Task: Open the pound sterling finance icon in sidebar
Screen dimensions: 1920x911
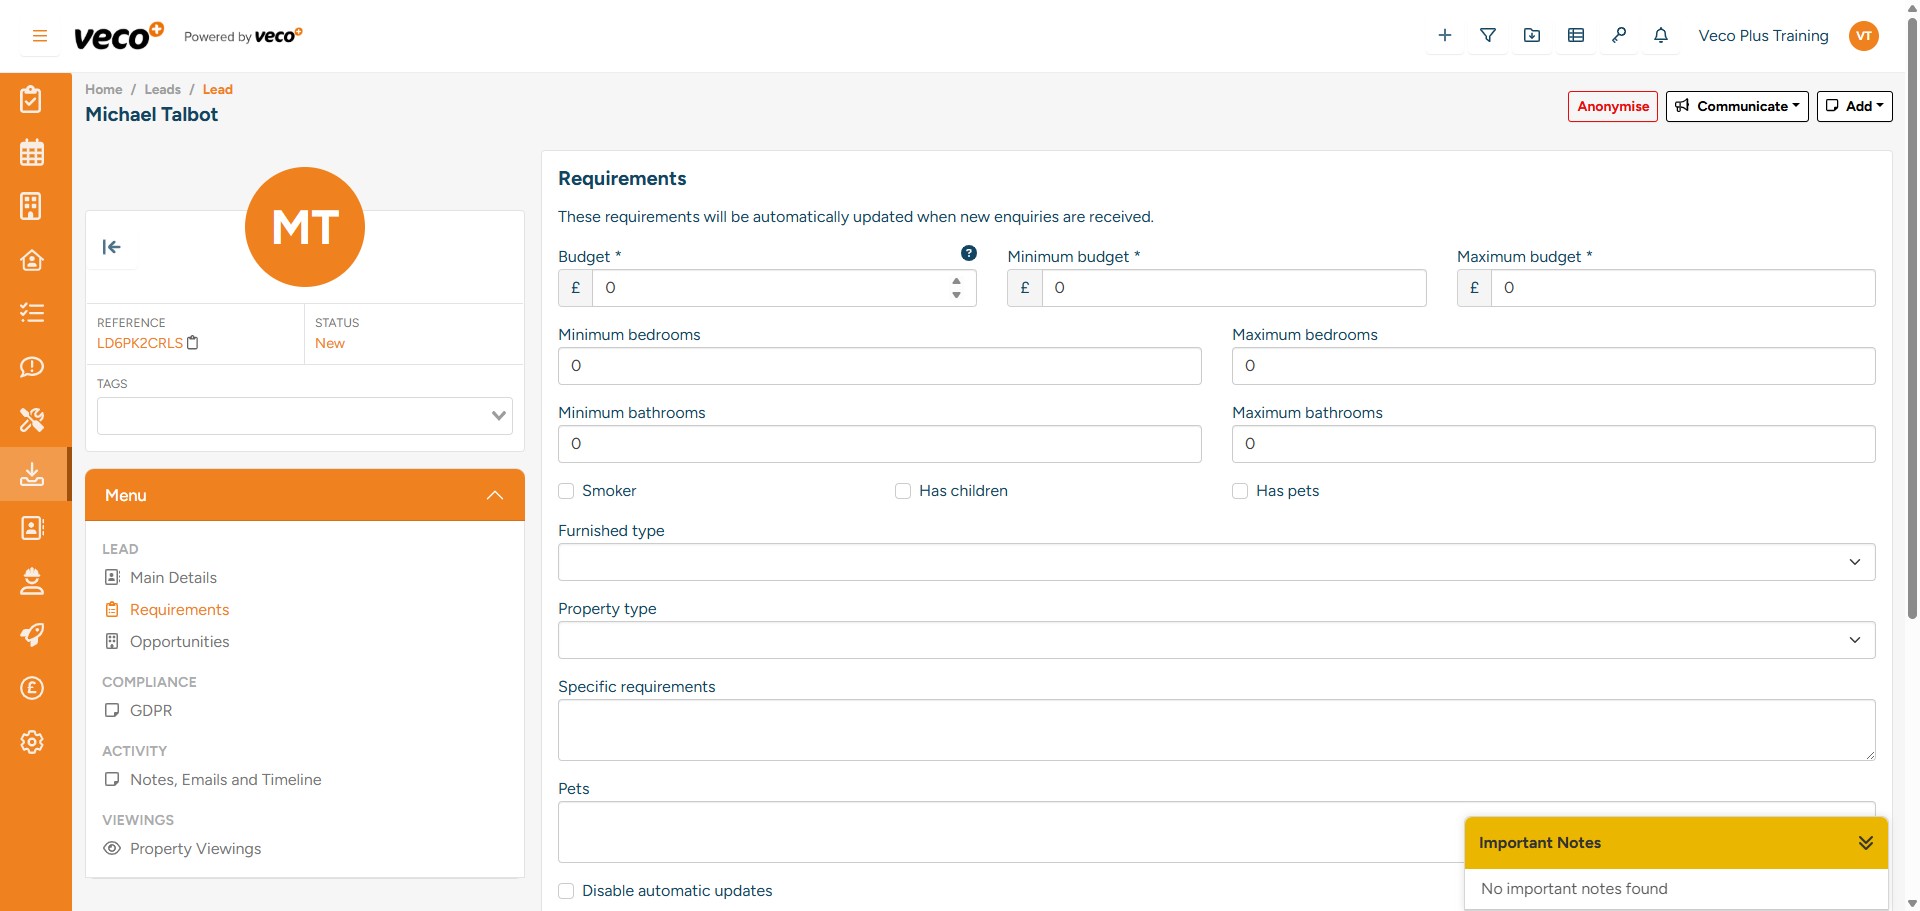Action: tap(32, 688)
